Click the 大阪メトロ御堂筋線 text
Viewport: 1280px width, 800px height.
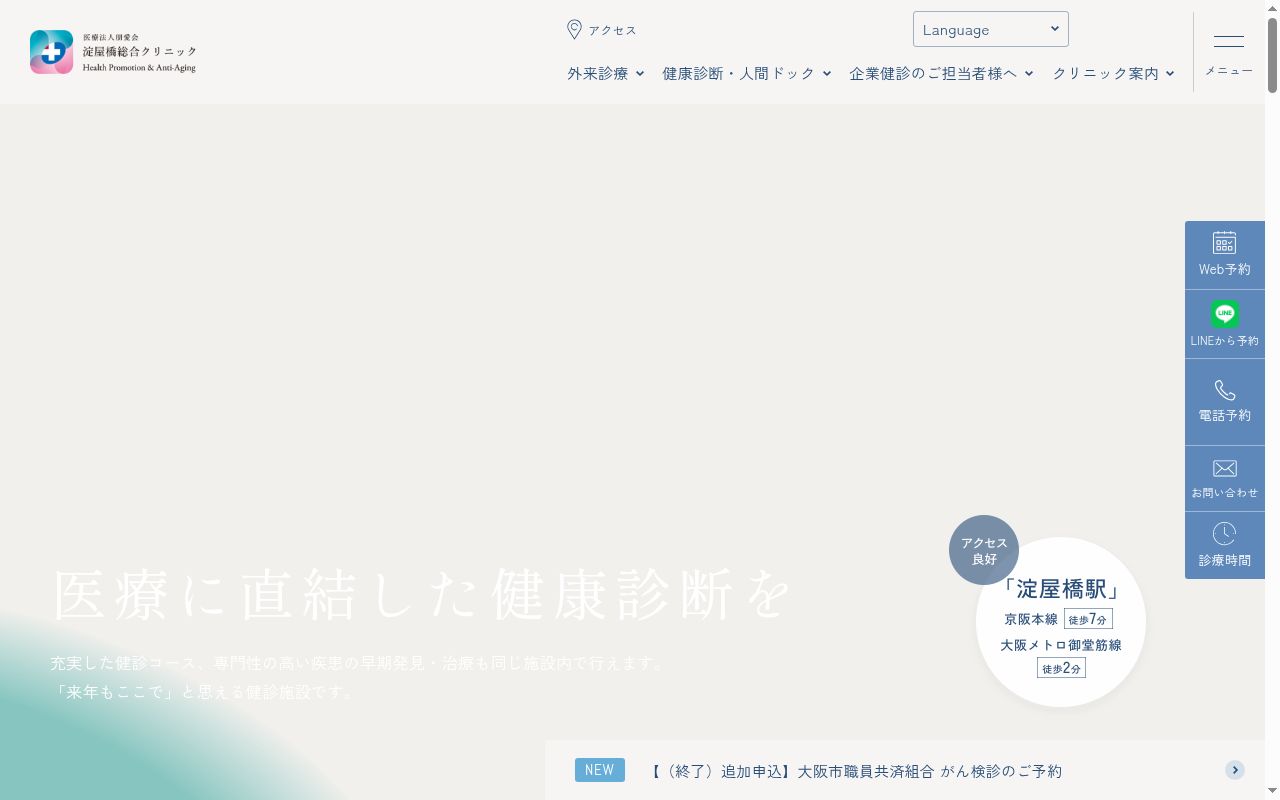point(1061,645)
